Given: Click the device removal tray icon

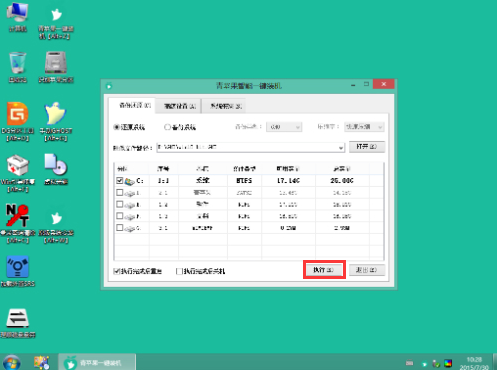Looking at the screenshot, I should pyautogui.click(x=436, y=363).
